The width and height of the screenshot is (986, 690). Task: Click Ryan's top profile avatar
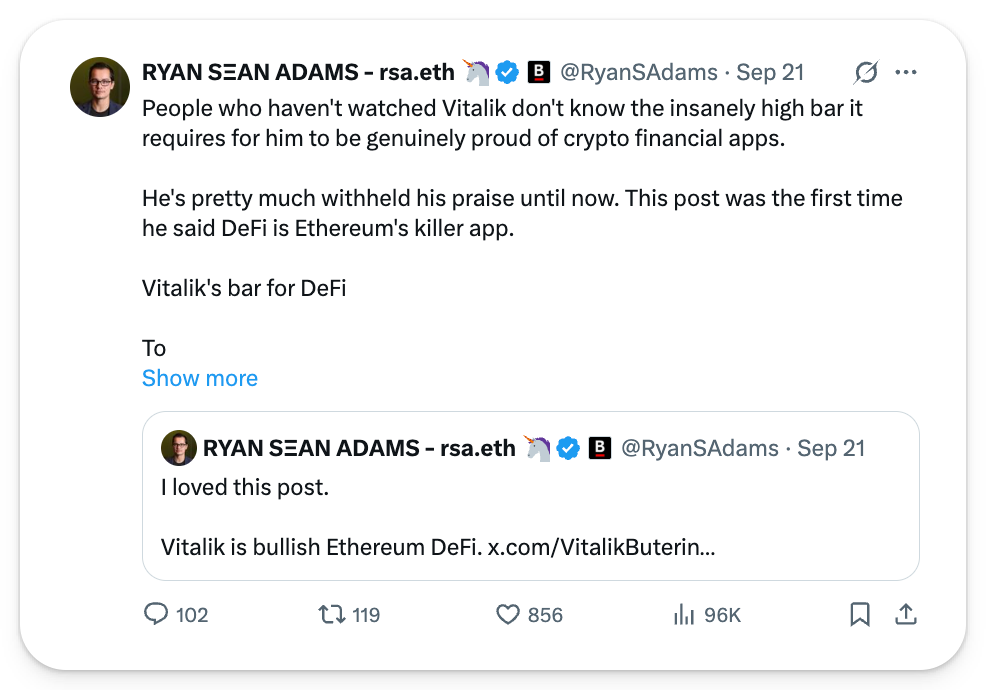pyautogui.click(x=100, y=86)
